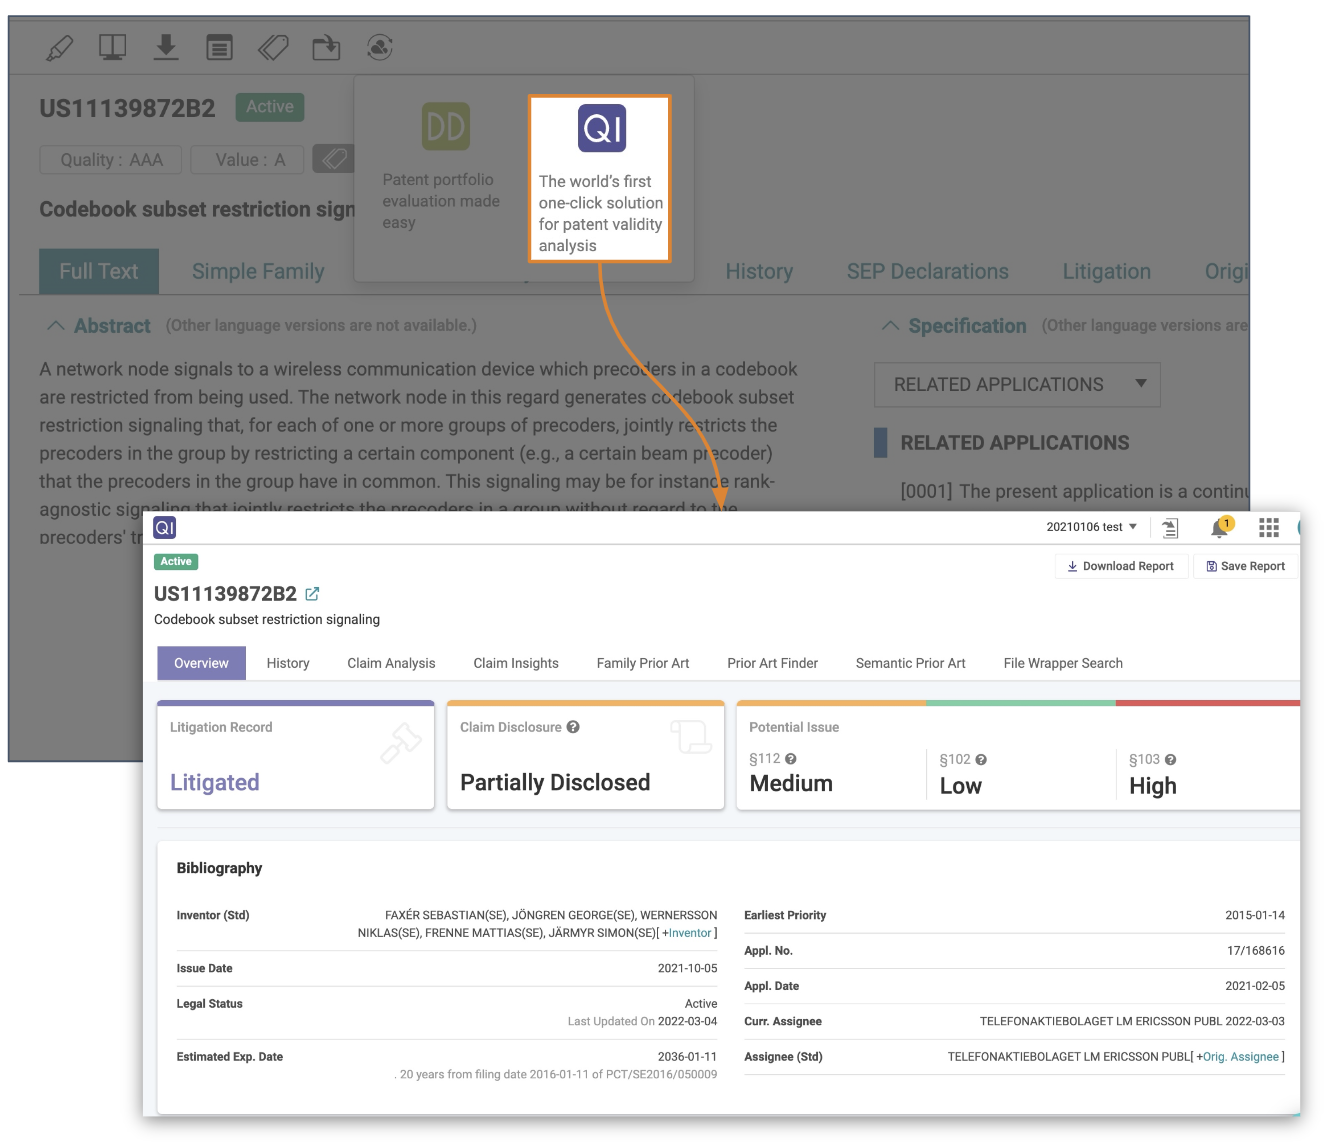The width and height of the screenshot is (1324, 1146).
Task: Click the Litigated status link
Action: click(x=214, y=782)
